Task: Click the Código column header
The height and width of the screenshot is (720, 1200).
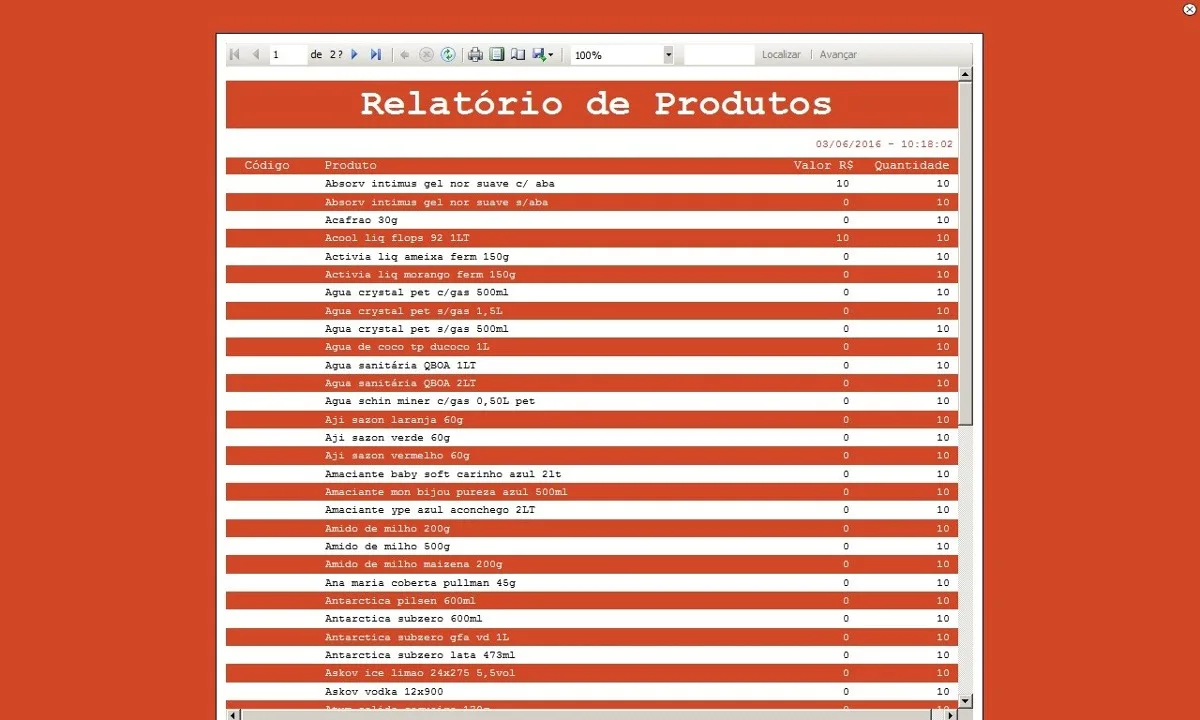Action: coord(267,165)
